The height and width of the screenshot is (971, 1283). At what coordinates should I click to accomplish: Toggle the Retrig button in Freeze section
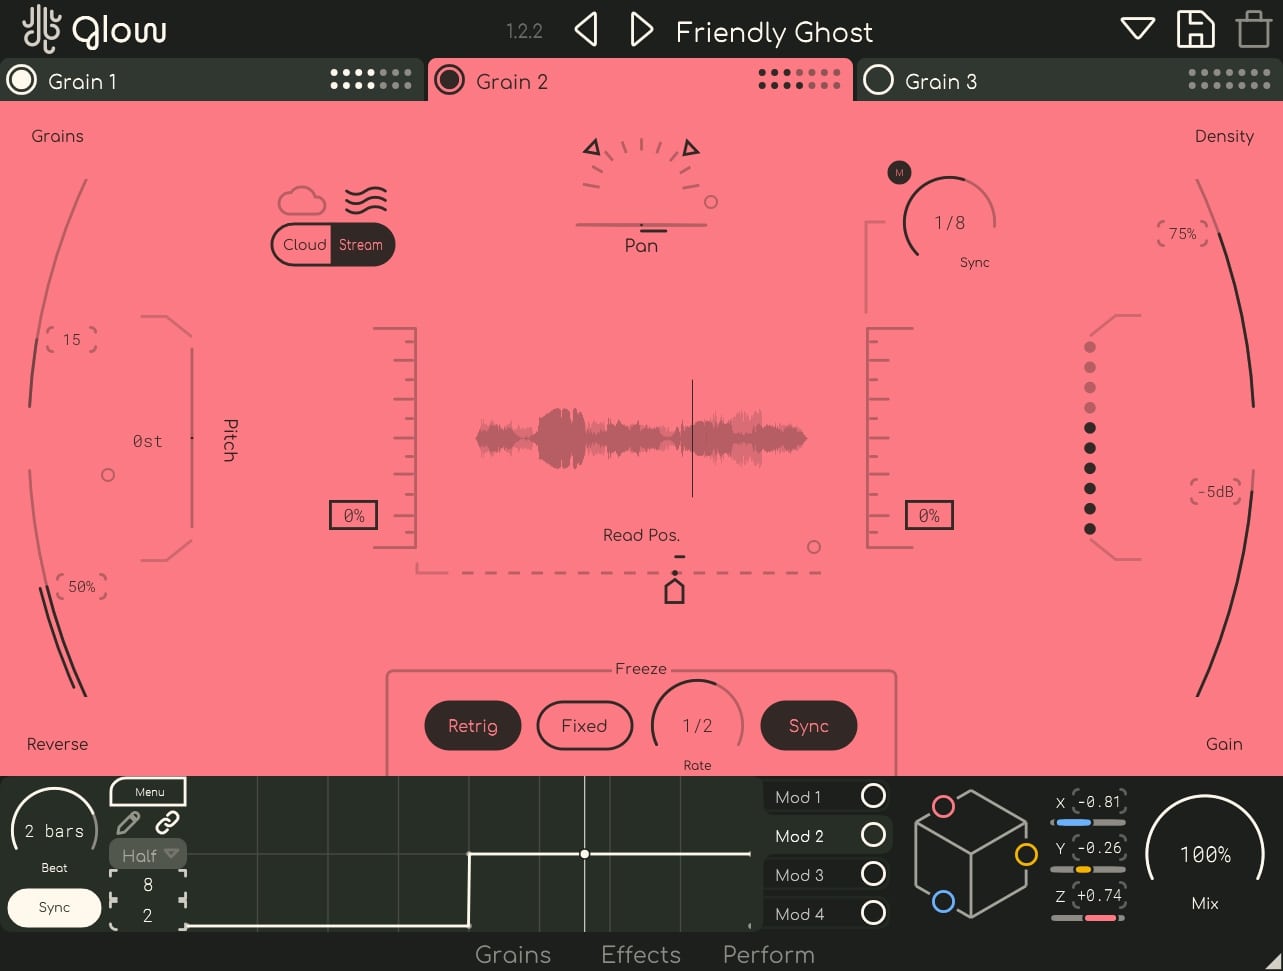(472, 726)
